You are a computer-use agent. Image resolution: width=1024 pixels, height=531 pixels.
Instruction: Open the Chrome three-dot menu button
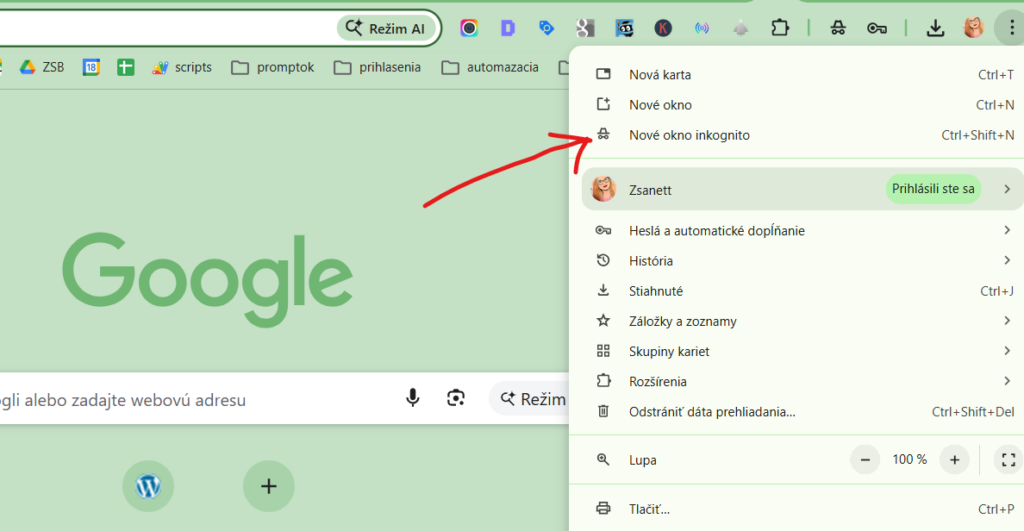point(1011,28)
